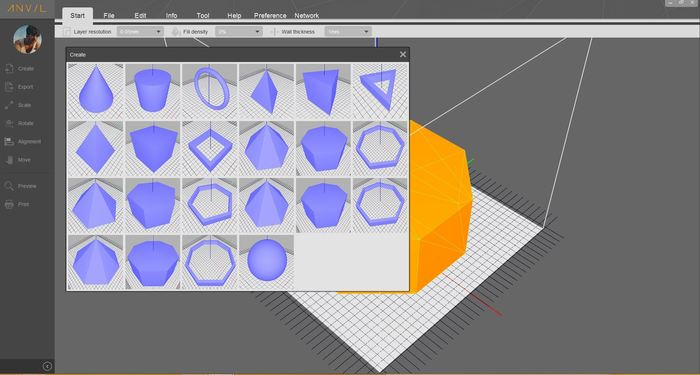Click the Export sidebar icon
This screenshot has height=375, width=700.
[9, 87]
